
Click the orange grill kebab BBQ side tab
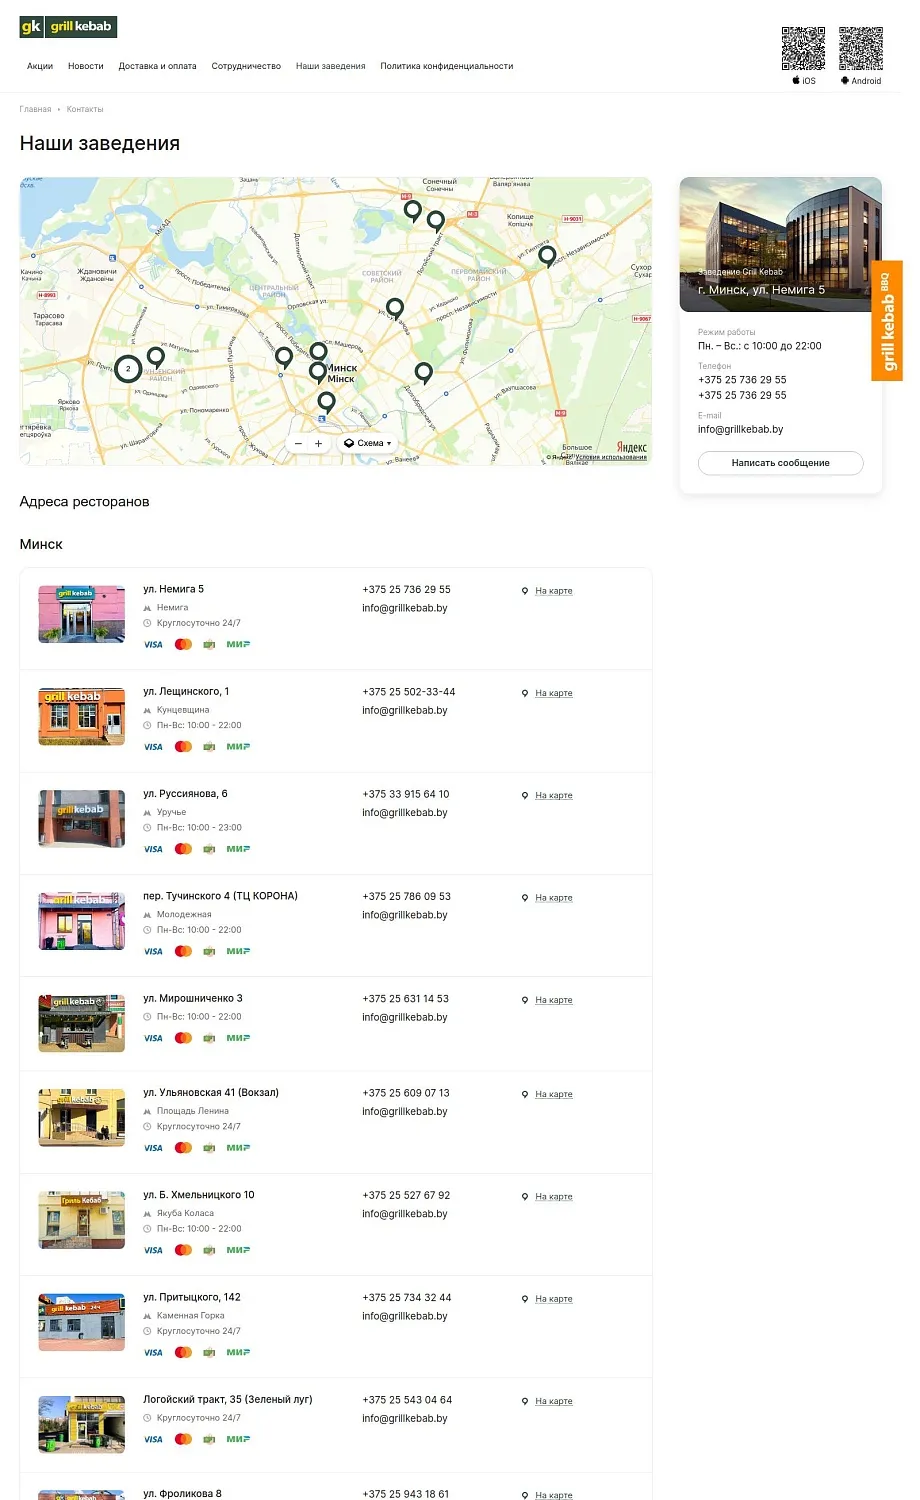coord(886,320)
